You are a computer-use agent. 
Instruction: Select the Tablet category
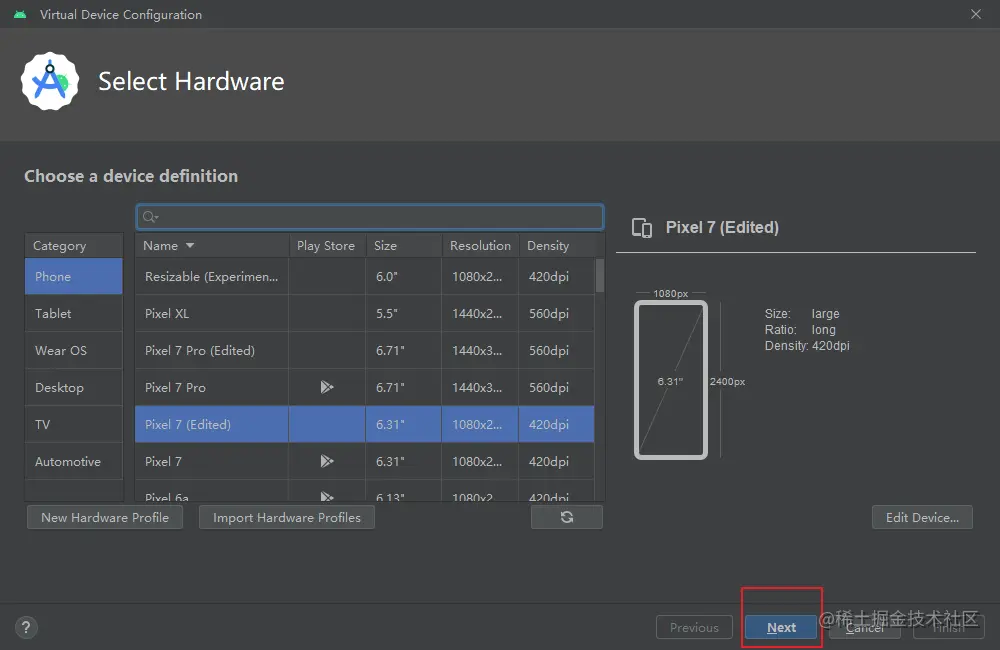[73, 313]
